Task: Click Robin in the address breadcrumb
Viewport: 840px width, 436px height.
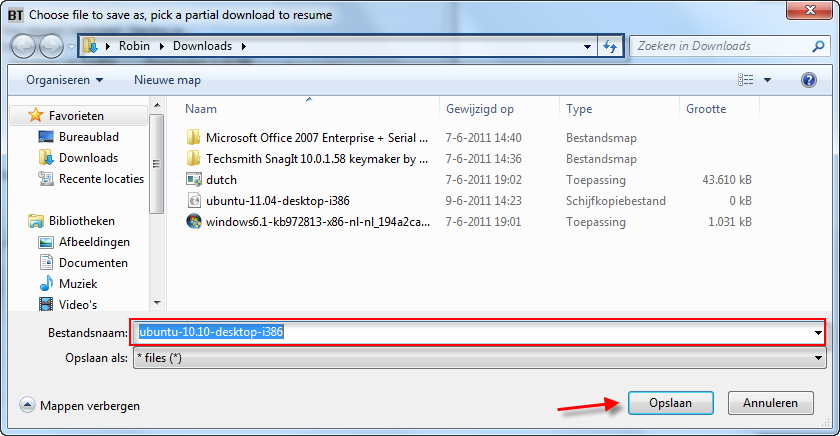Action: pyautogui.click(x=134, y=46)
